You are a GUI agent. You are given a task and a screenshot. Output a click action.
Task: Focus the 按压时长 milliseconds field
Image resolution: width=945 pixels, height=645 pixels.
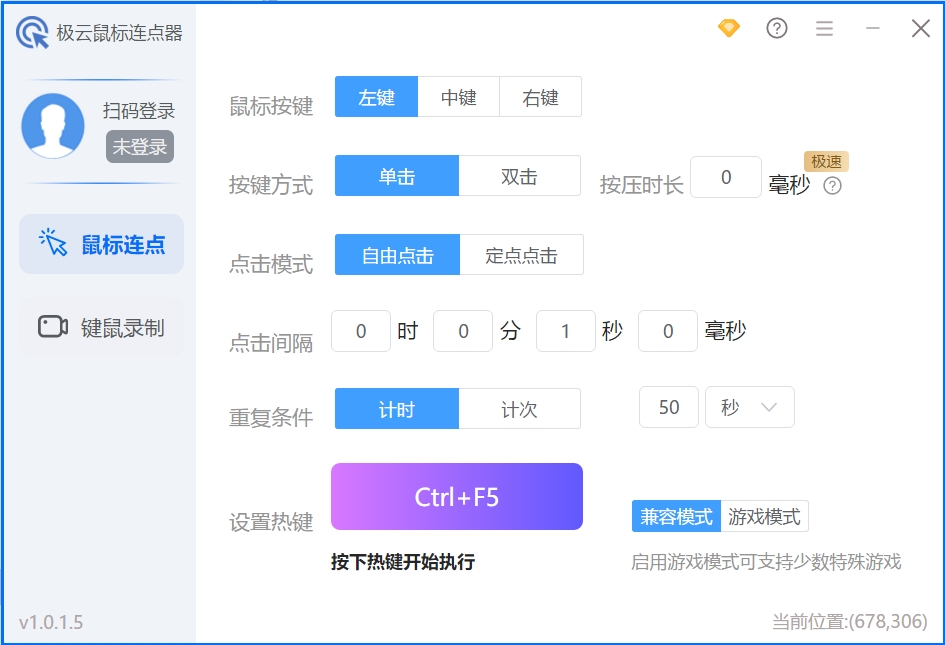click(x=726, y=177)
